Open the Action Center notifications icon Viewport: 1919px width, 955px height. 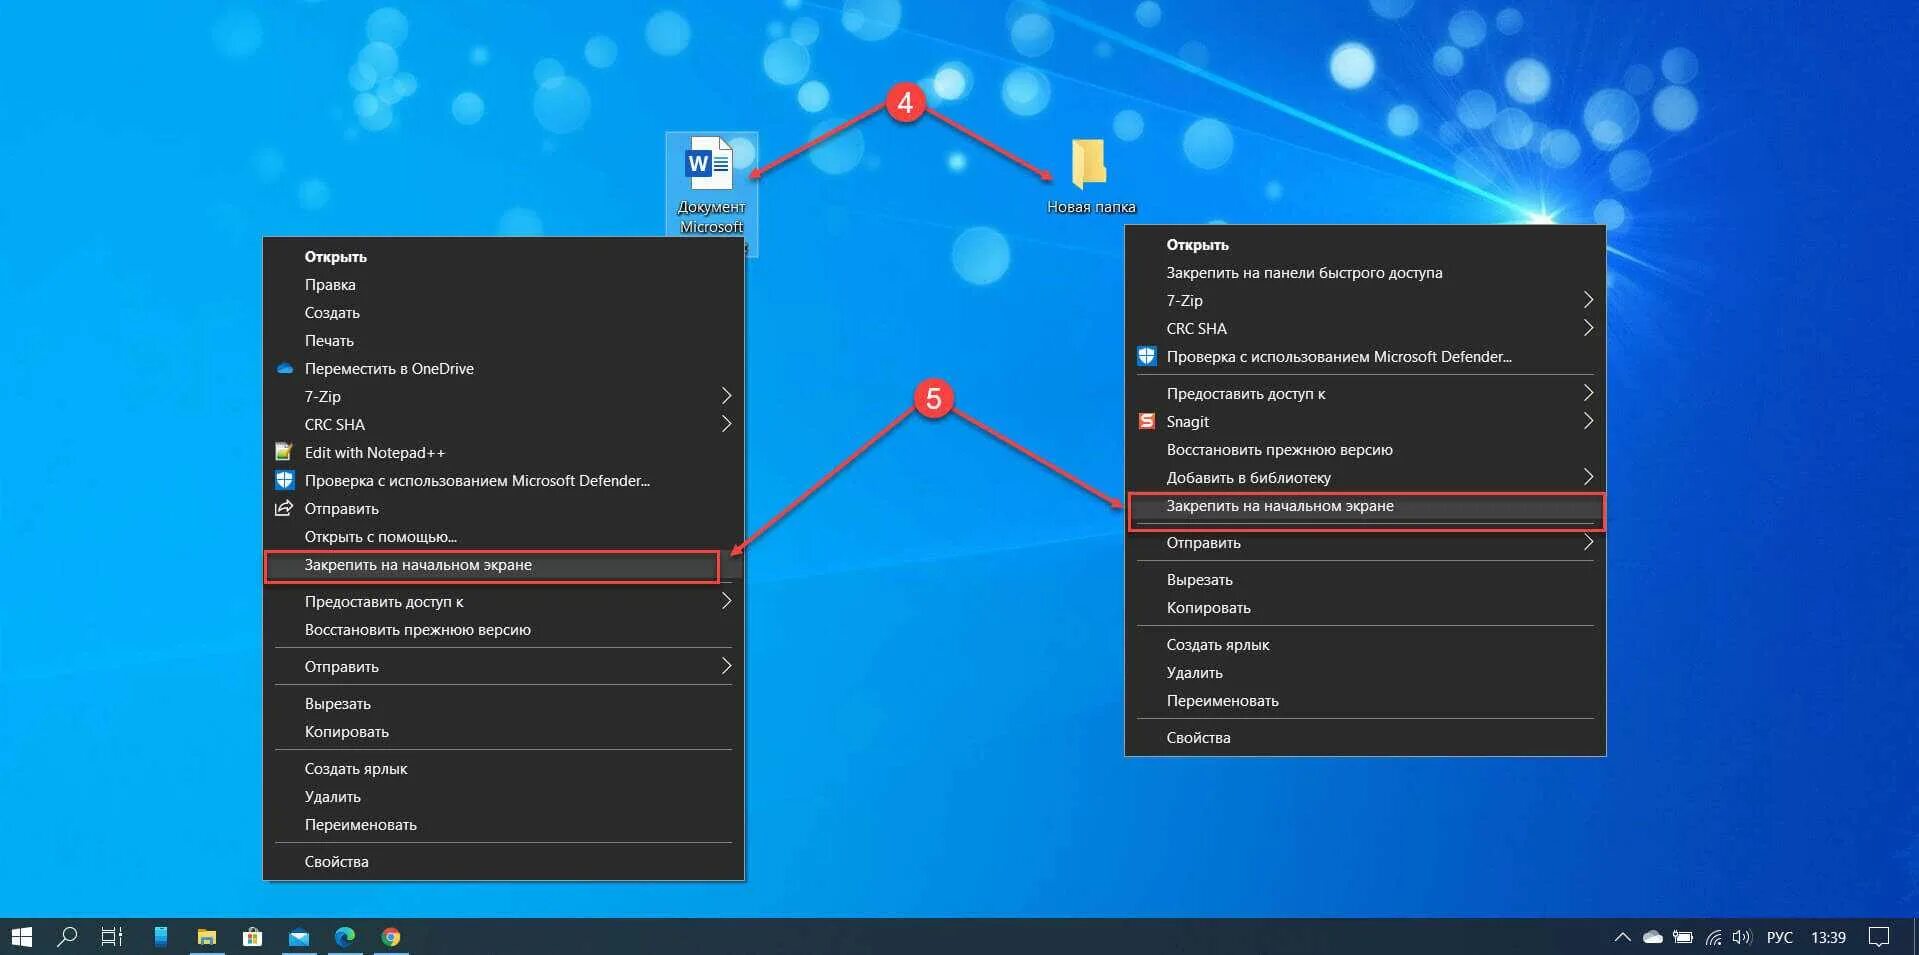(x=1879, y=937)
